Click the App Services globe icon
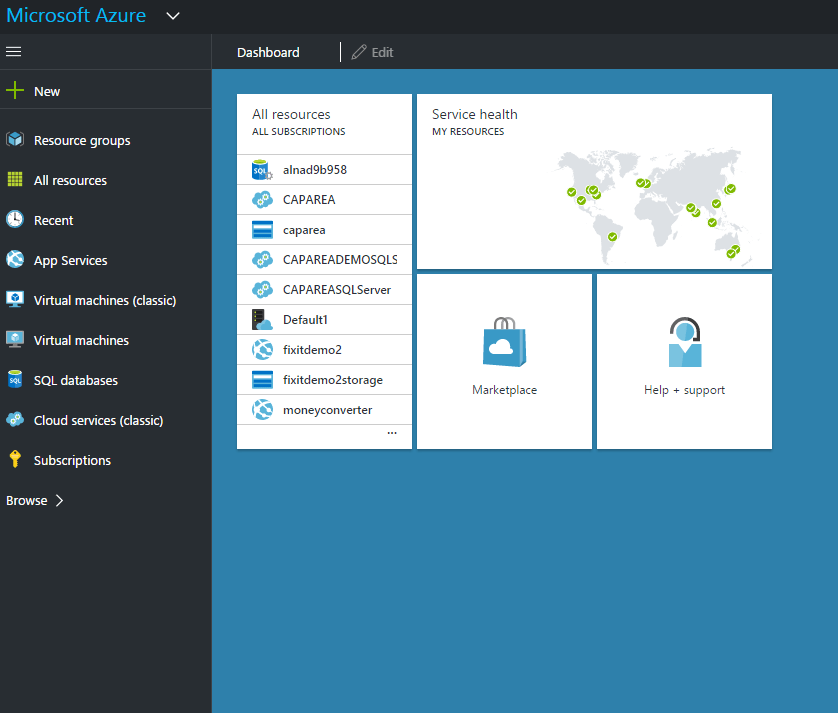This screenshot has height=713, width=838. pos(15,259)
